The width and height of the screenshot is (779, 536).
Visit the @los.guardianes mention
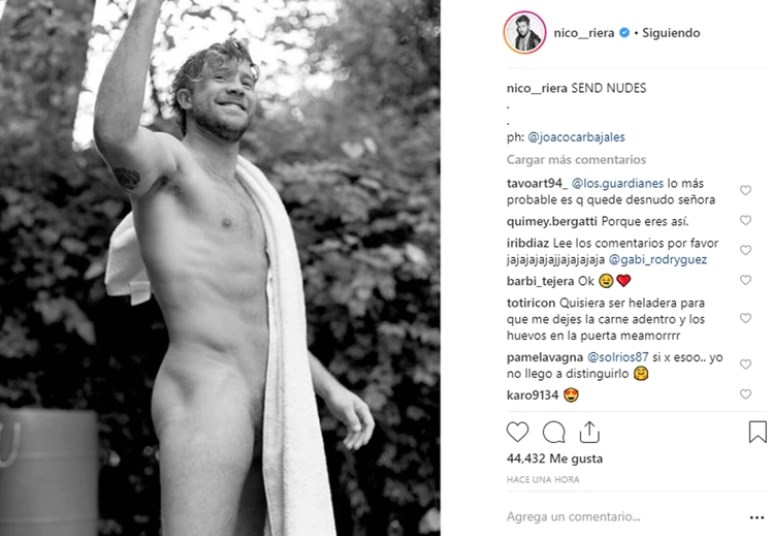(618, 184)
